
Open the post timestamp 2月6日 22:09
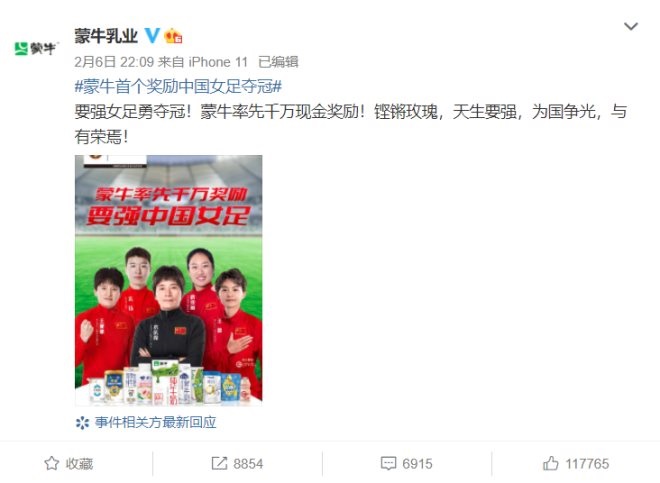click(x=114, y=62)
